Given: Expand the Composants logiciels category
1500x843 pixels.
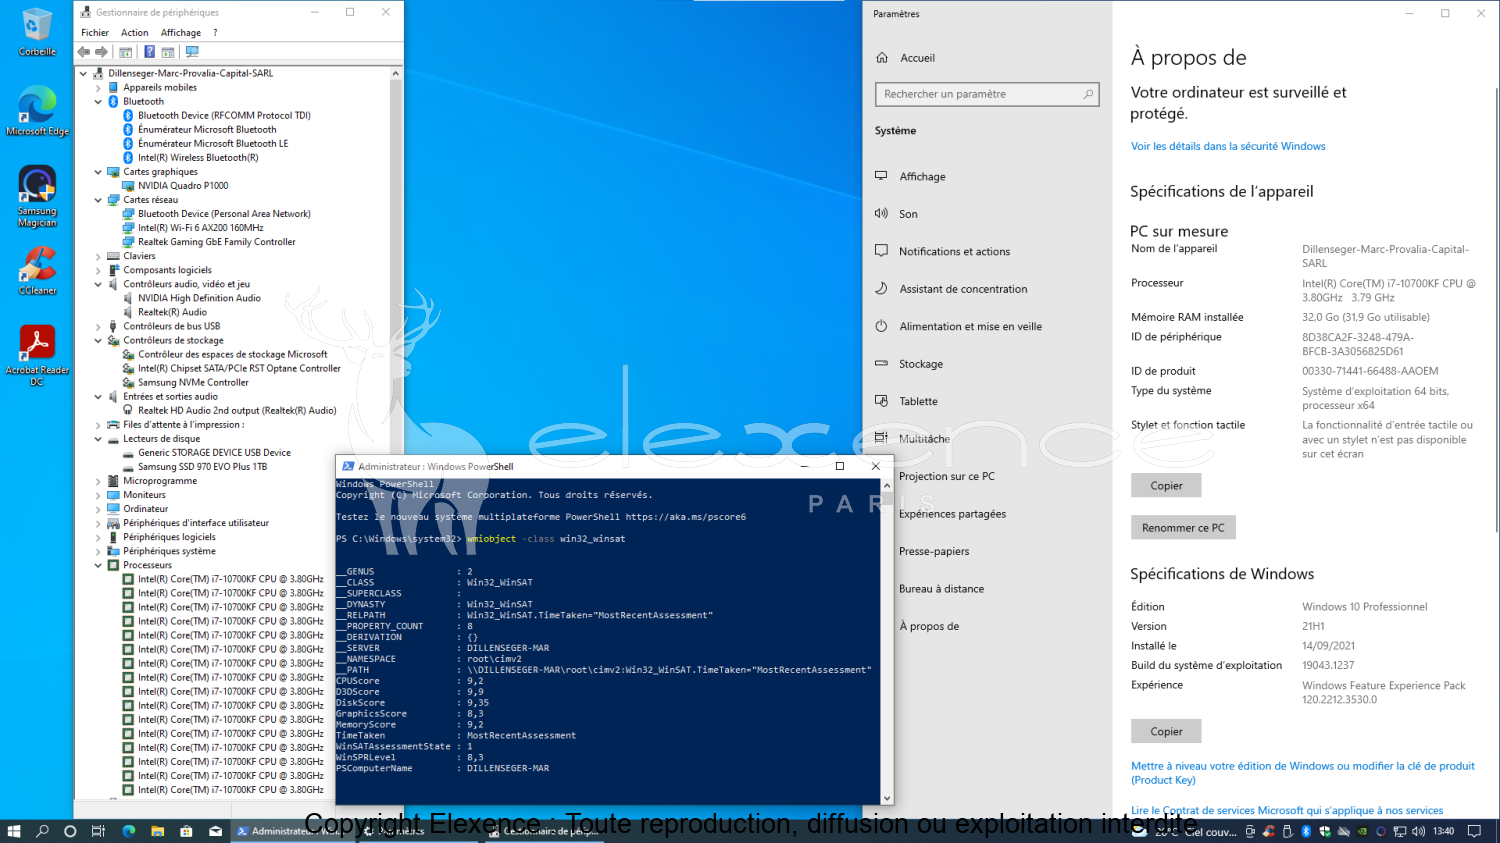Looking at the screenshot, I should [98, 270].
